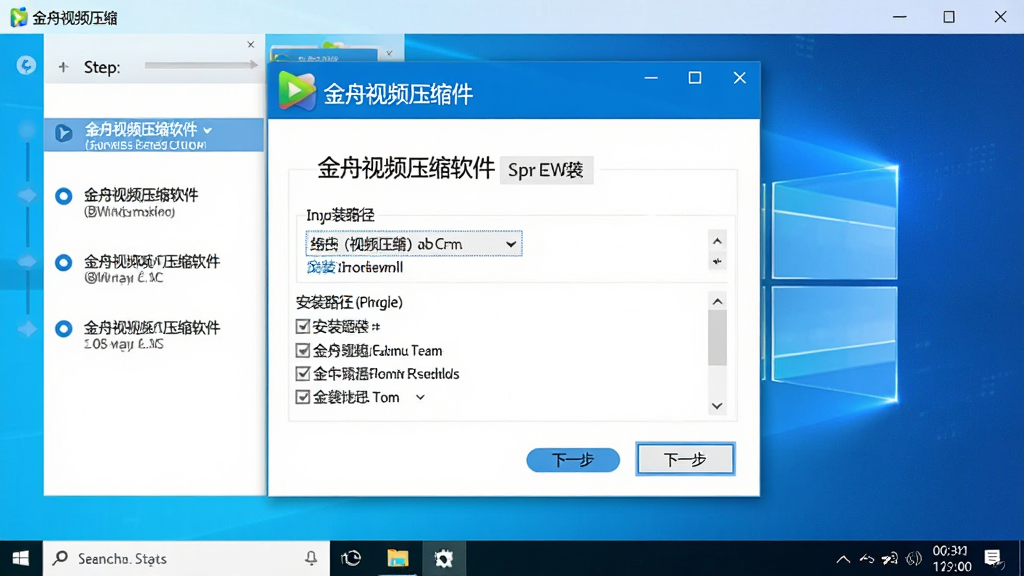Toggle the Fakmu Team checkbox
1024x576 pixels.
click(302, 351)
